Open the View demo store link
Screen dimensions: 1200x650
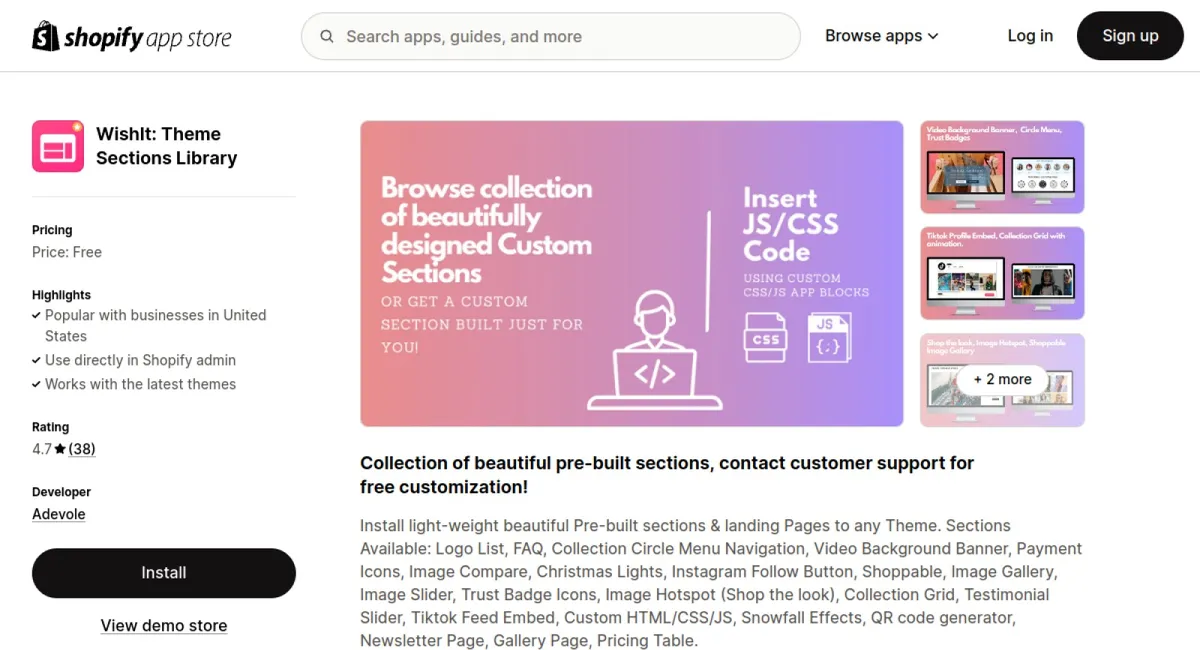pos(163,625)
